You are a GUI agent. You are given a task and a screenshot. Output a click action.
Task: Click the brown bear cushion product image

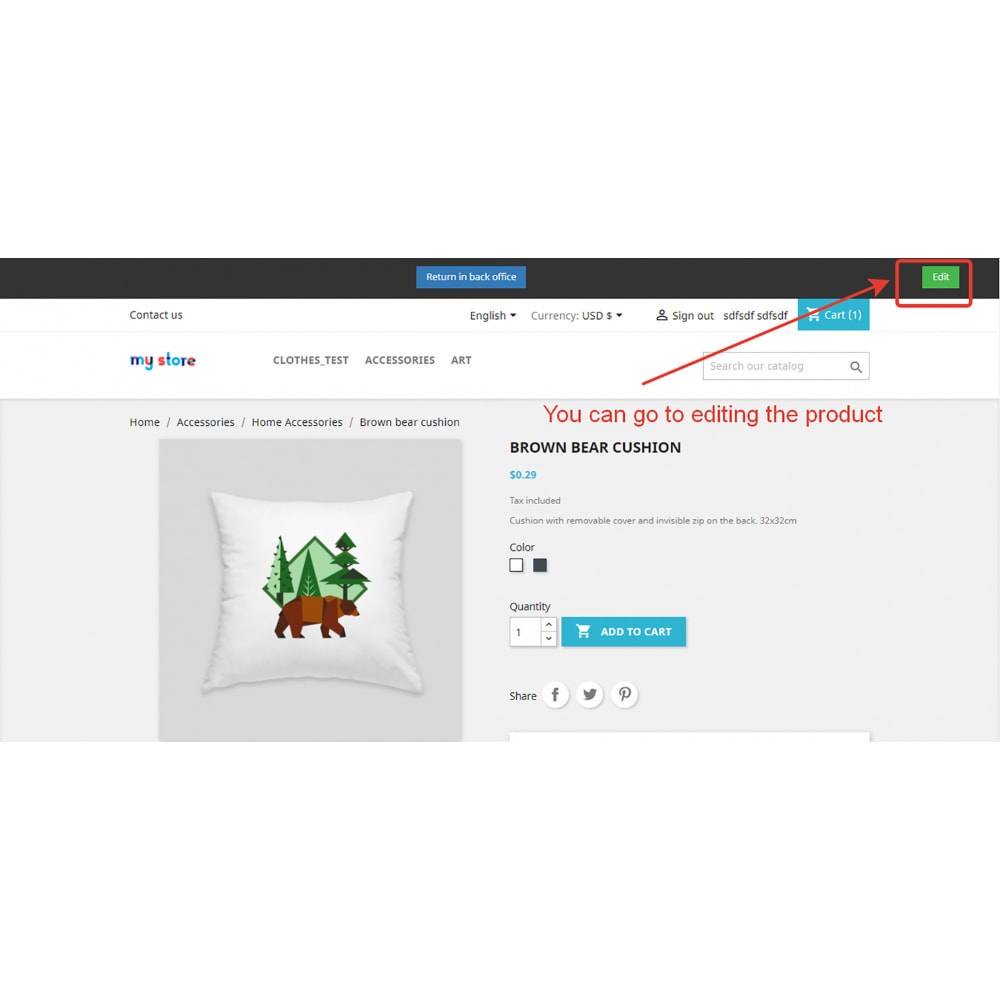pos(310,590)
